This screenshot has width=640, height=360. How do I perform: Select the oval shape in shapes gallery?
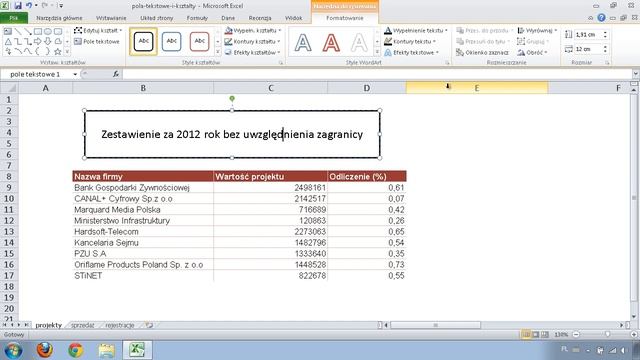48,31
